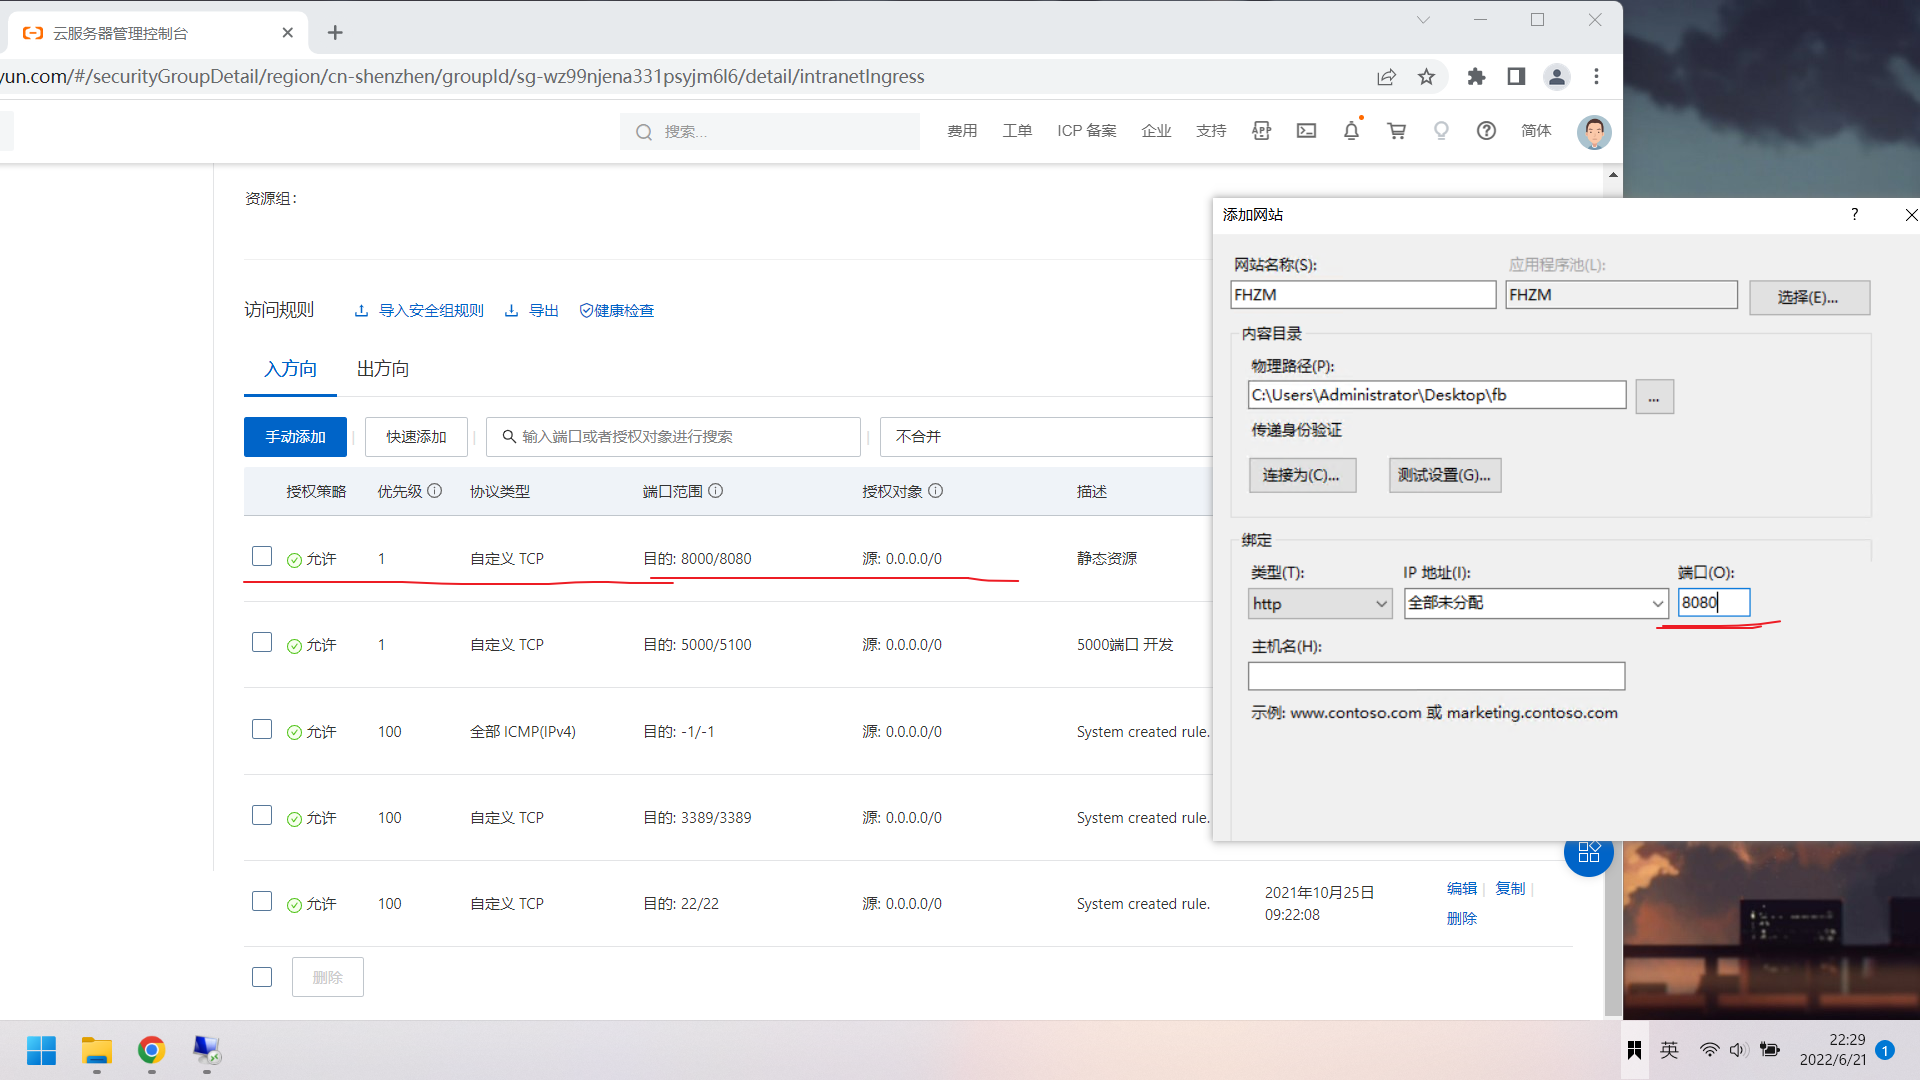Image resolution: width=1920 pixels, height=1080 pixels.
Task: Open the Chrome profile avatar icon
Action: coord(1556,77)
